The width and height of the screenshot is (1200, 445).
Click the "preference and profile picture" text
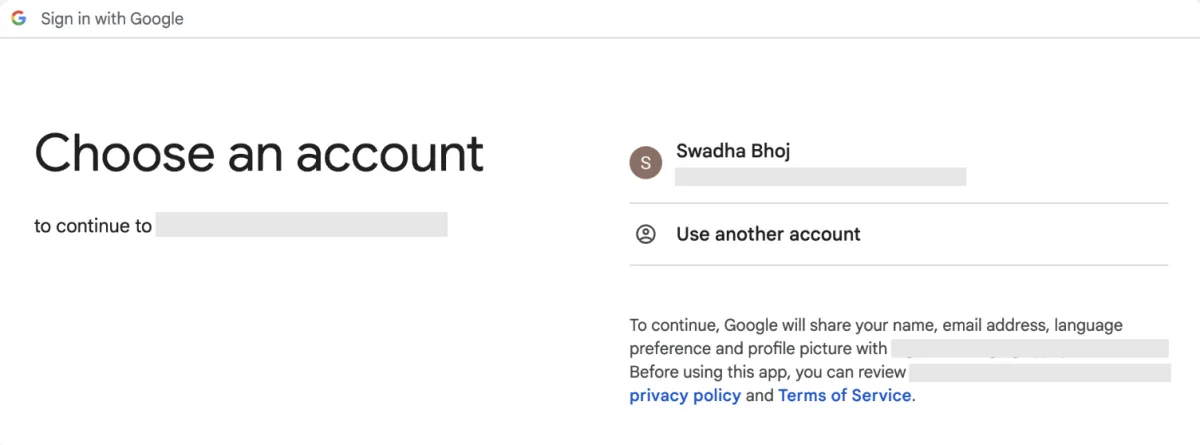[x=758, y=348]
